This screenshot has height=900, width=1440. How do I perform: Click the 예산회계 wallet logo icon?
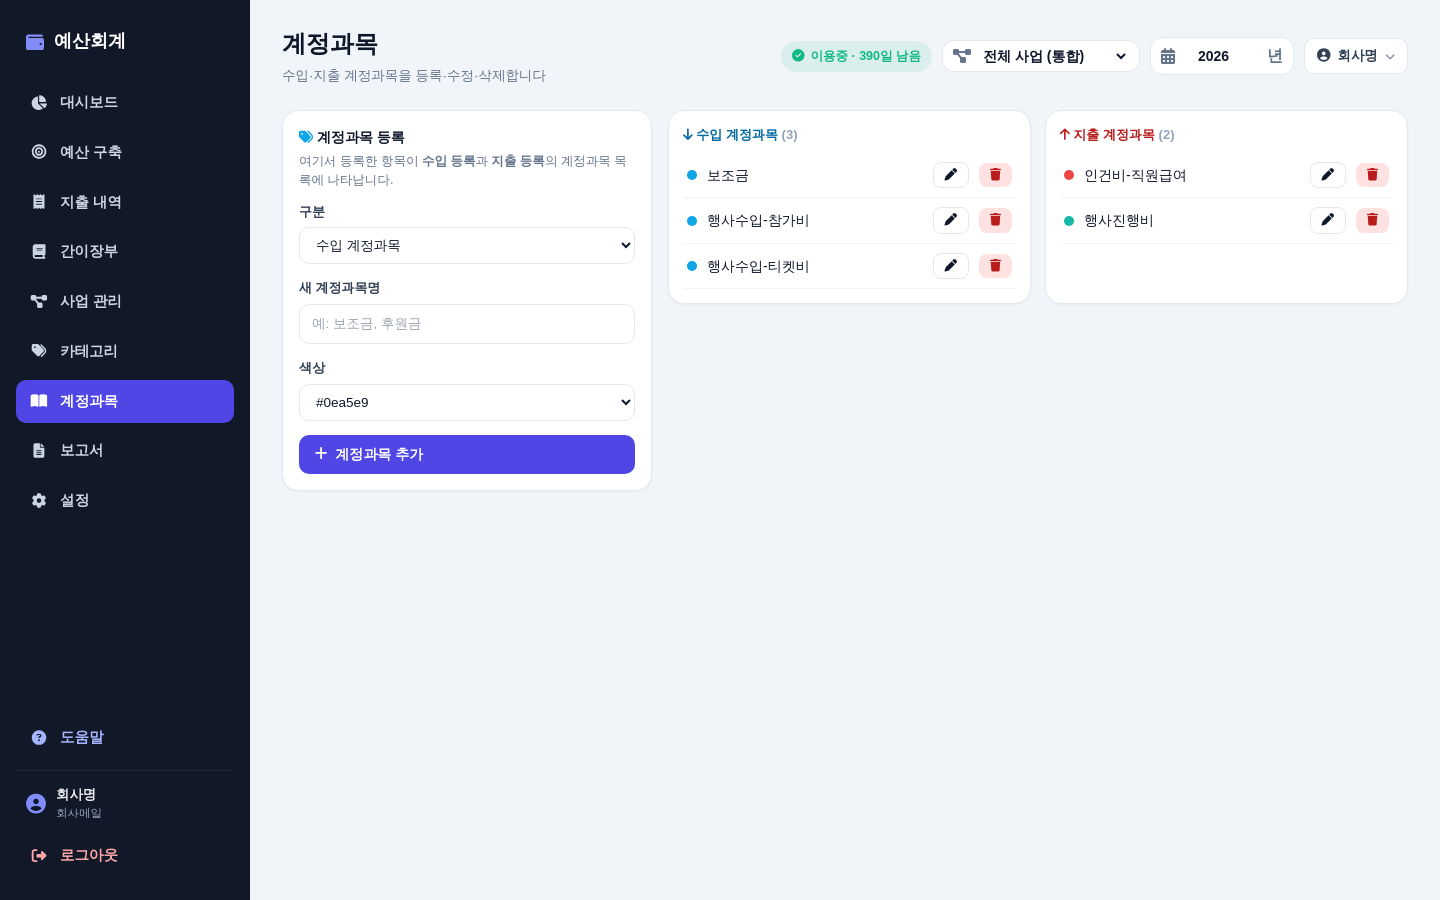(35, 41)
